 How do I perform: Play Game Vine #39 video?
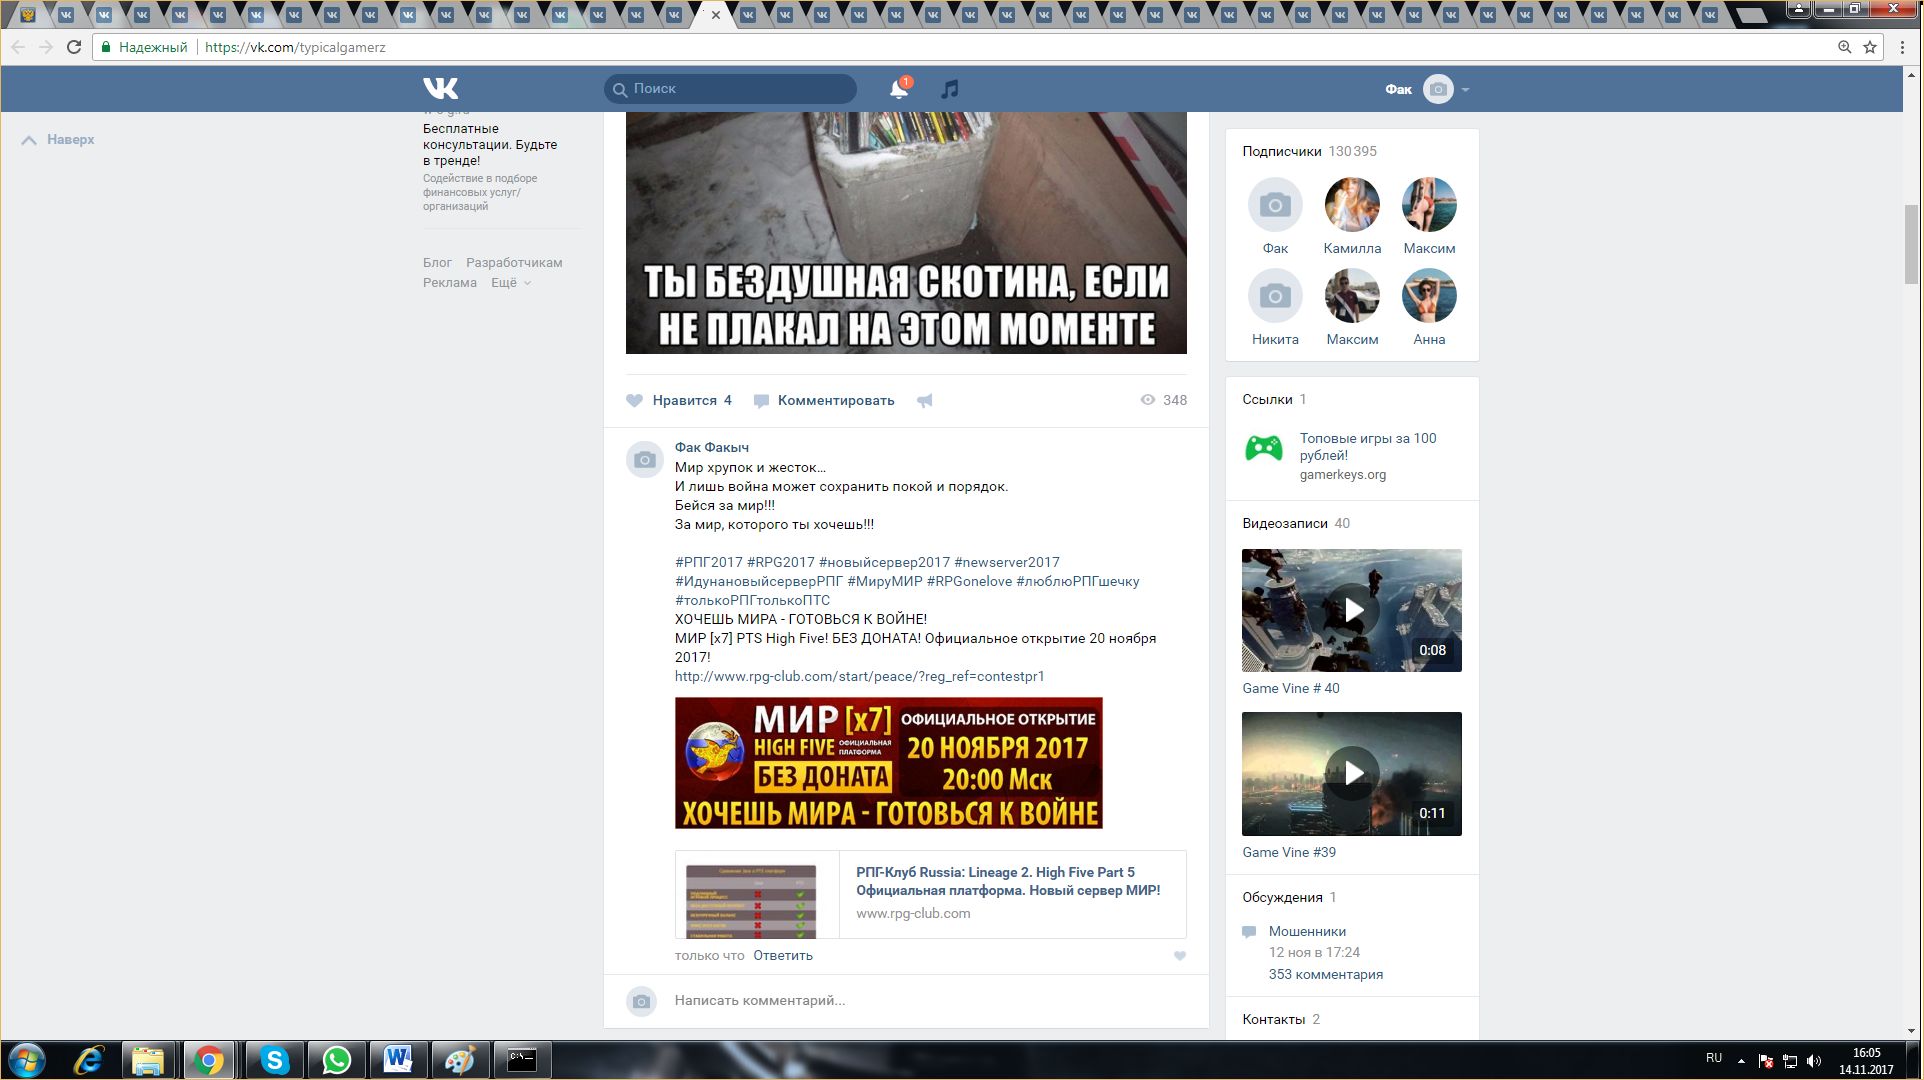(x=1352, y=774)
